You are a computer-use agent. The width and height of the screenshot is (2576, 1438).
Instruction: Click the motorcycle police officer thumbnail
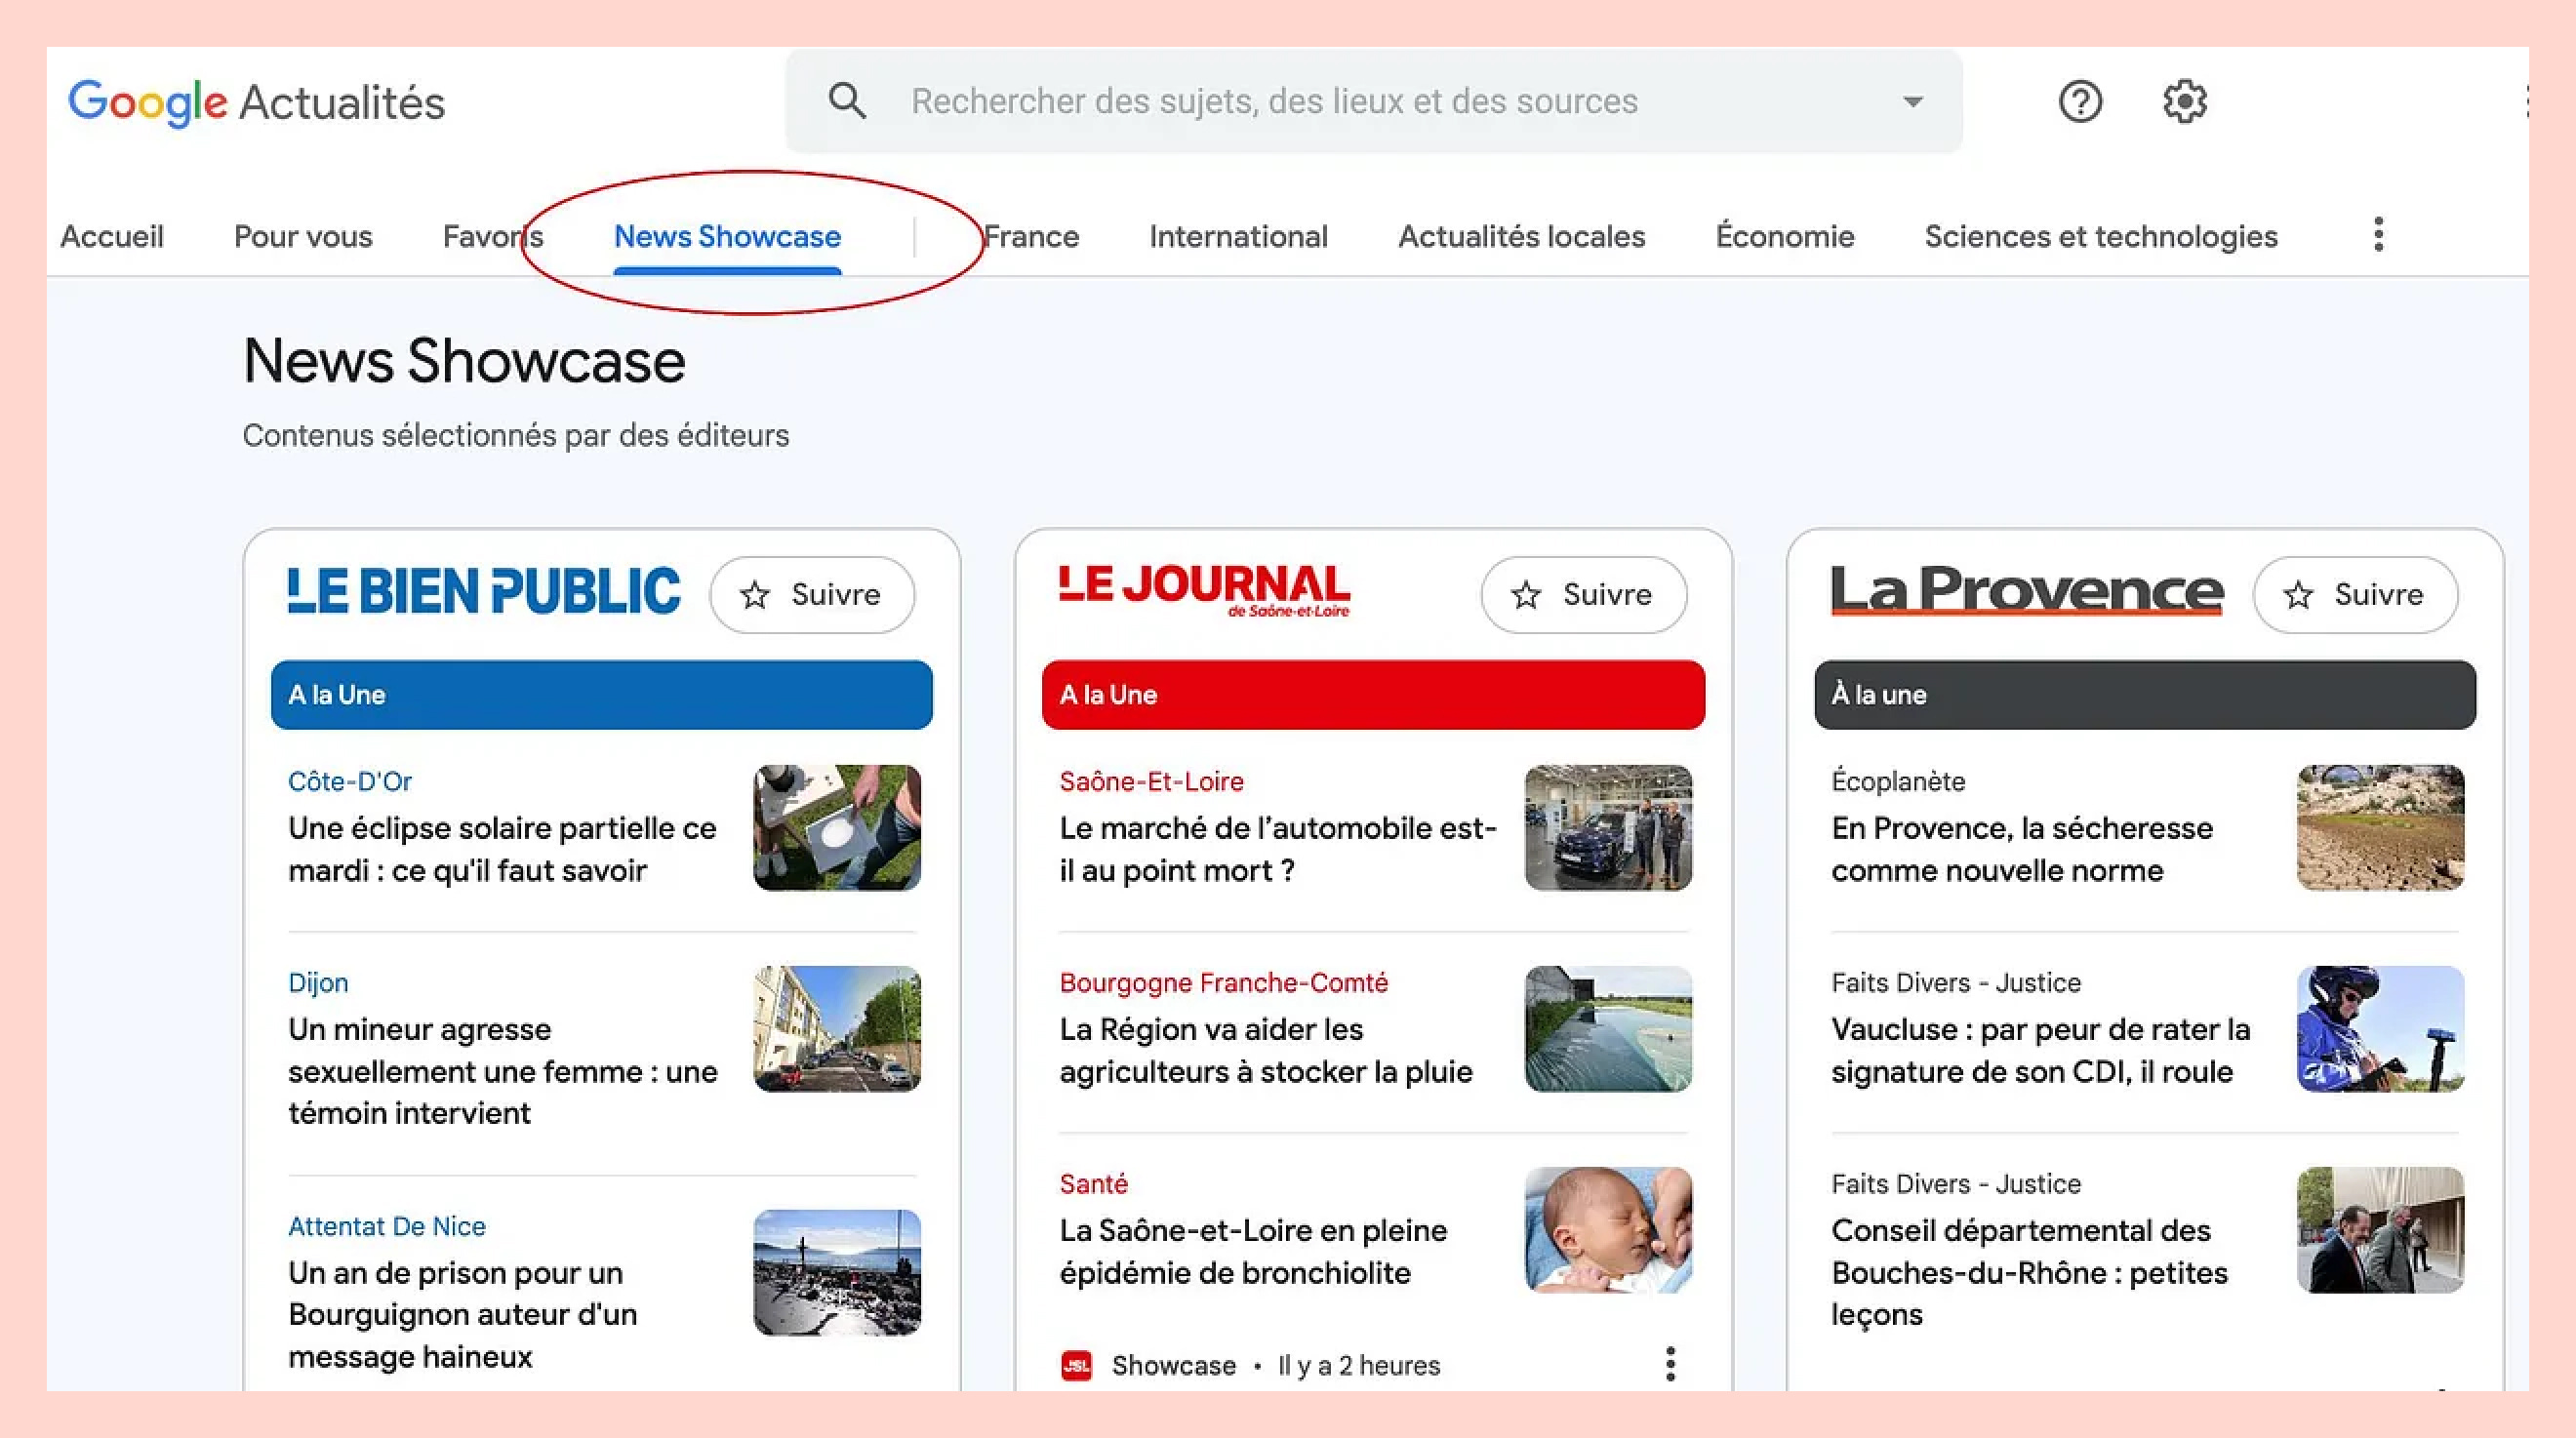click(2380, 1029)
